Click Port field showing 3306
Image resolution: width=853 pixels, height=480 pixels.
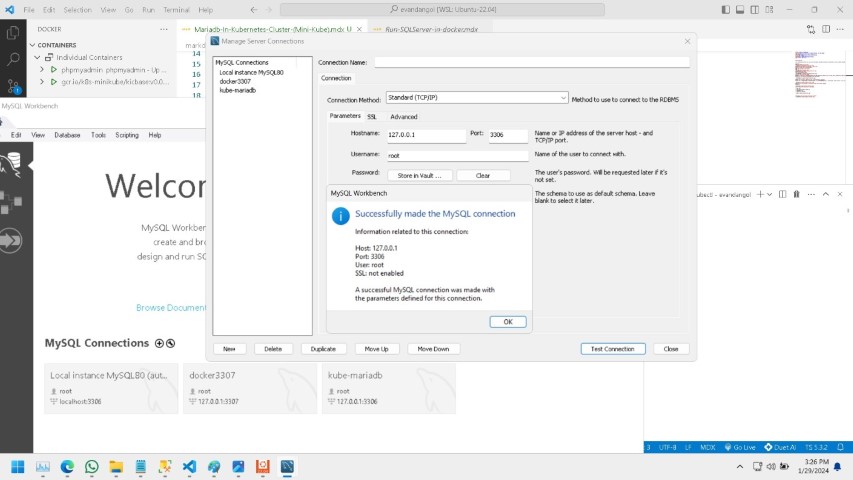508,135
